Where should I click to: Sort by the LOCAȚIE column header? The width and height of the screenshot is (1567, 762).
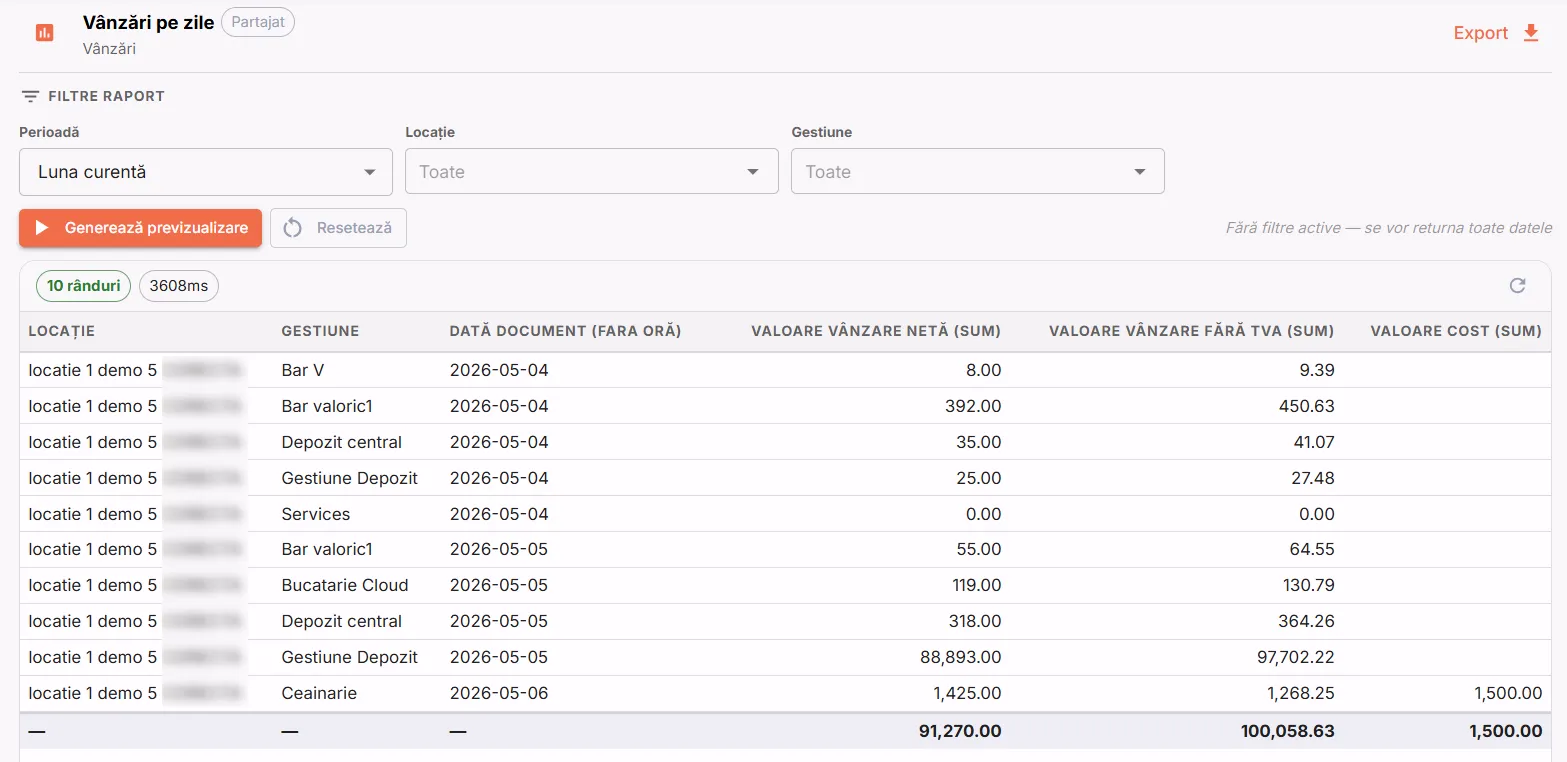point(62,331)
